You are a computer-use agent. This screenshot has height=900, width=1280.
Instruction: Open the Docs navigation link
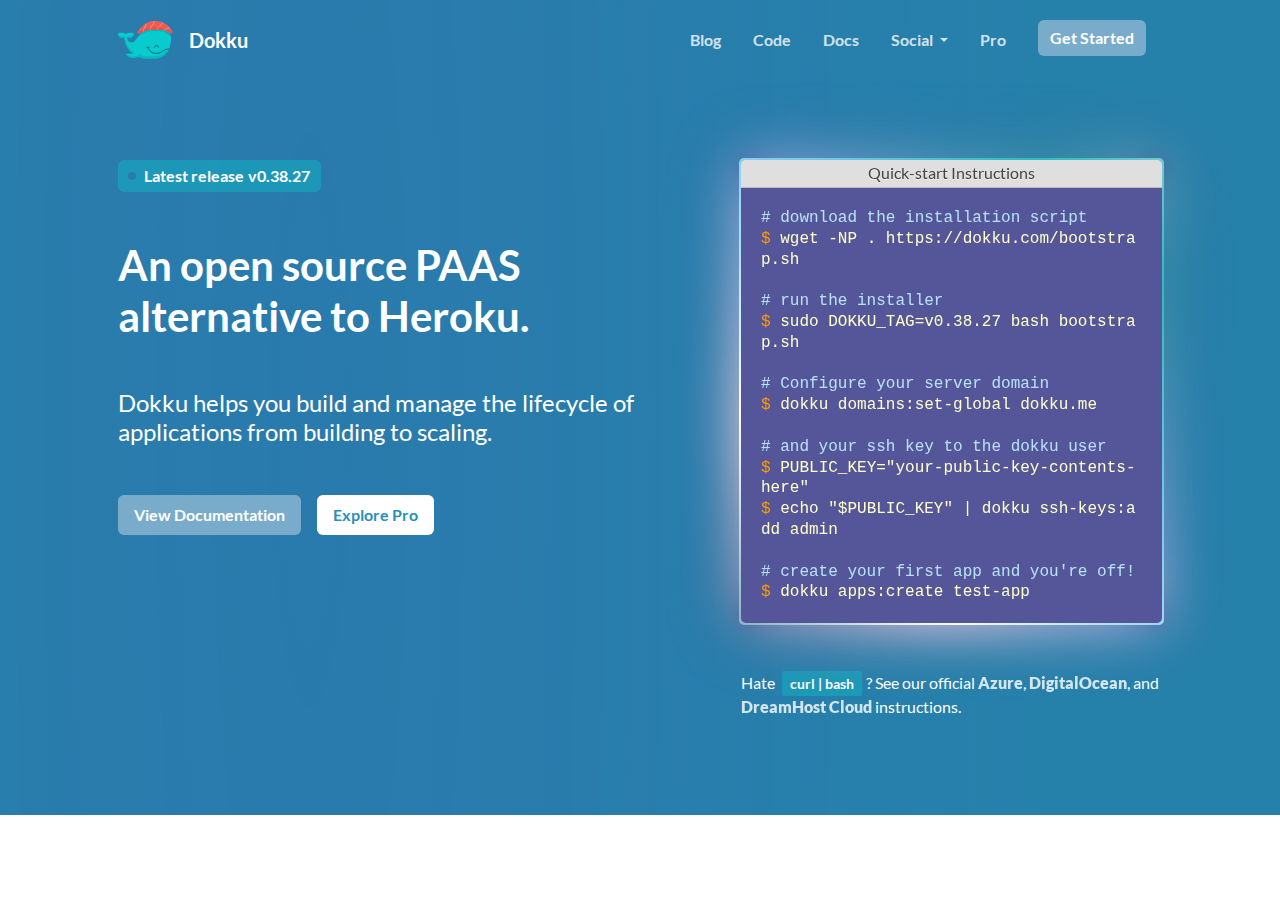(x=841, y=40)
